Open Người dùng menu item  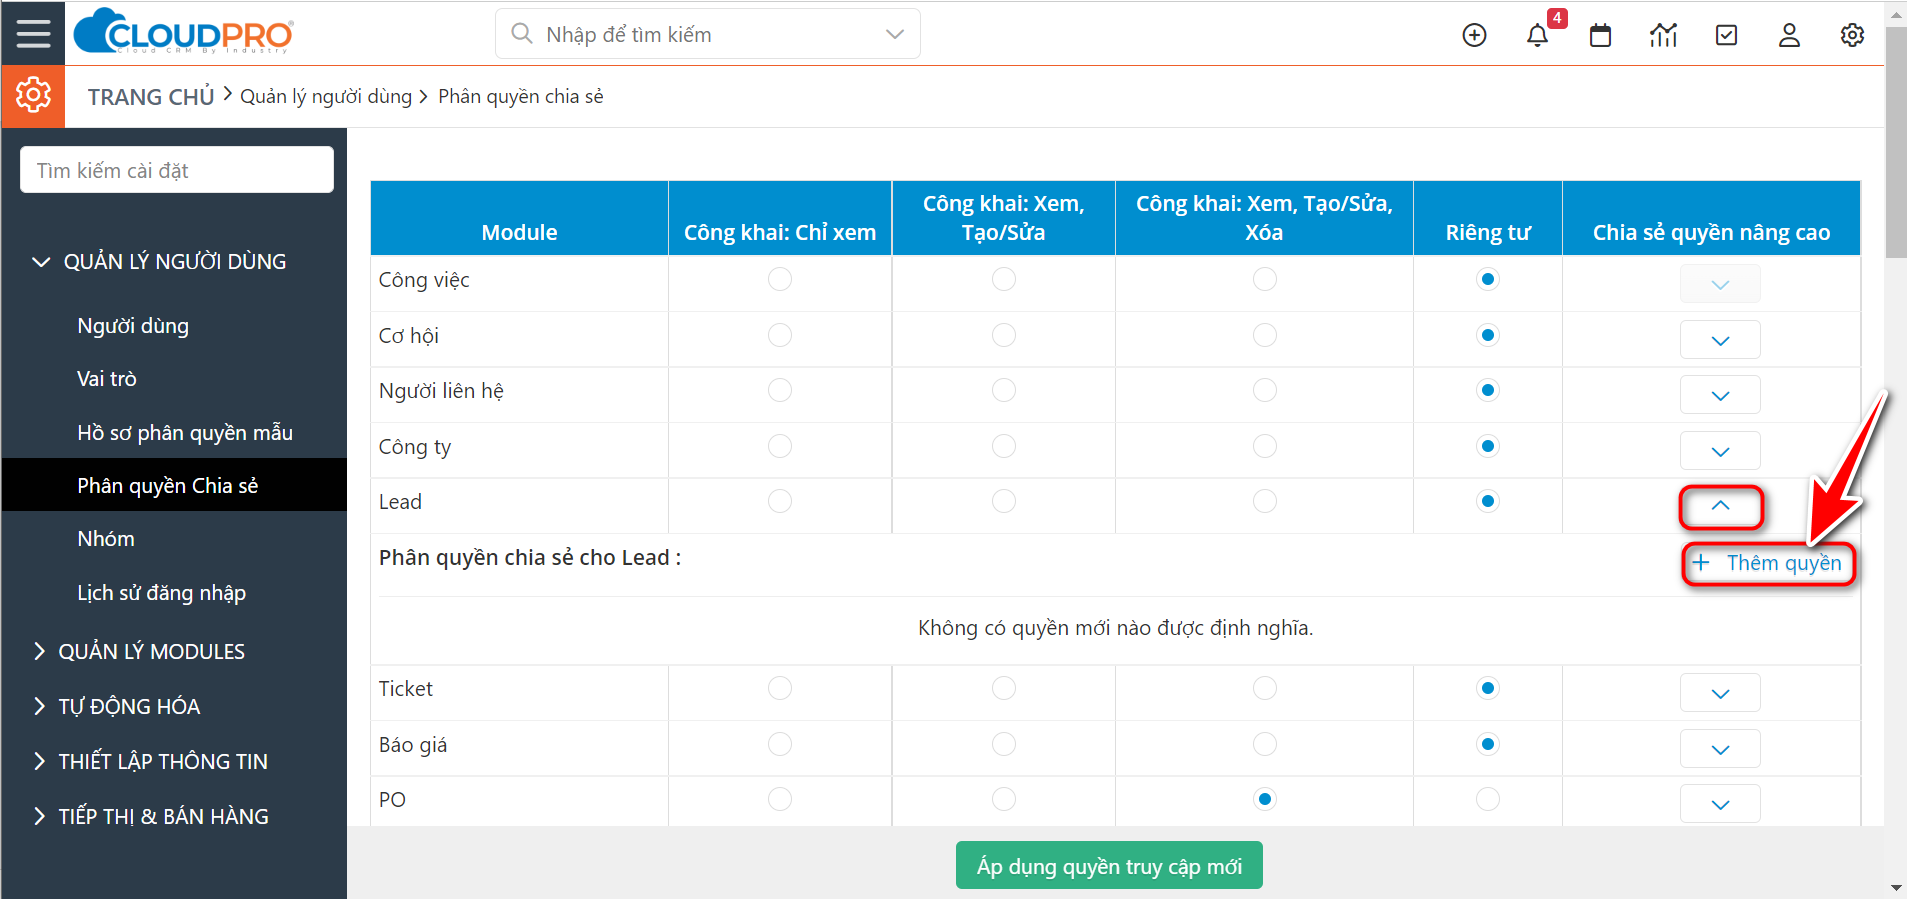point(133,326)
